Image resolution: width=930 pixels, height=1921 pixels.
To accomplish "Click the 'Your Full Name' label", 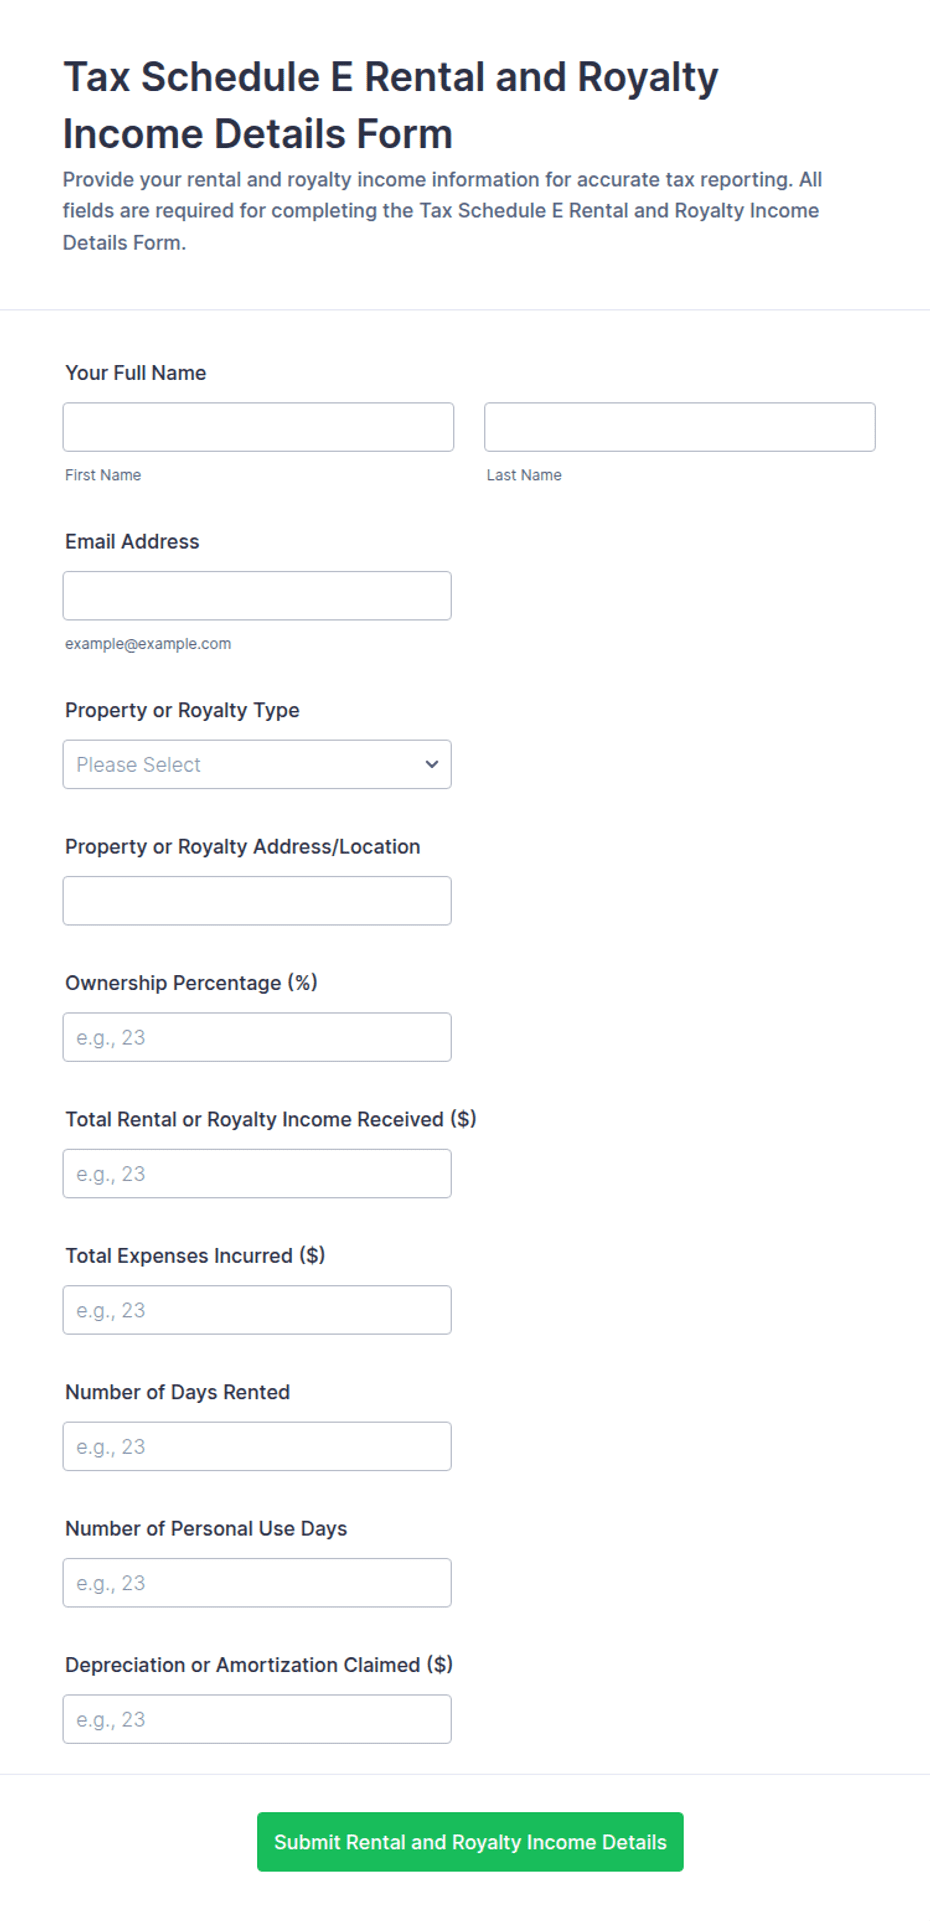I will (x=136, y=373).
